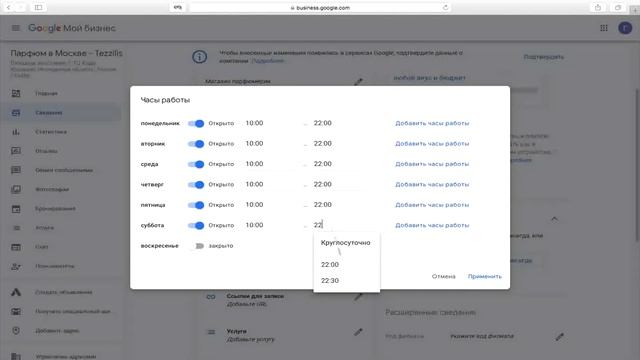Open the hamburger main menu
This screenshot has height=360, width=640.
[16, 28]
